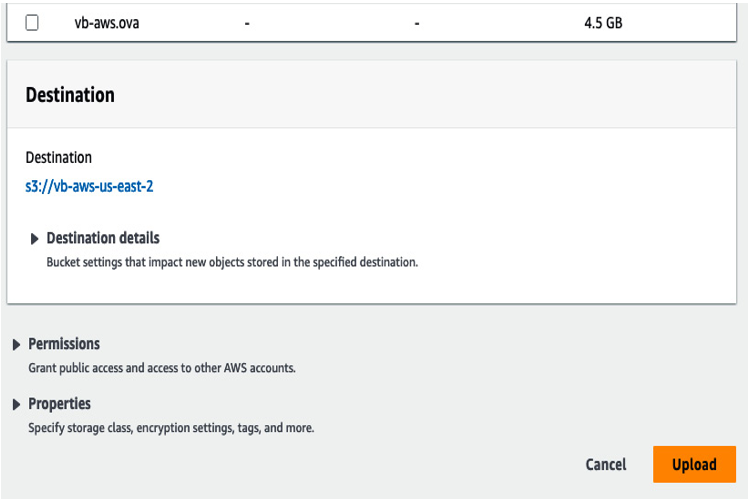Expand Properties using its triangle arrow

point(16,405)
